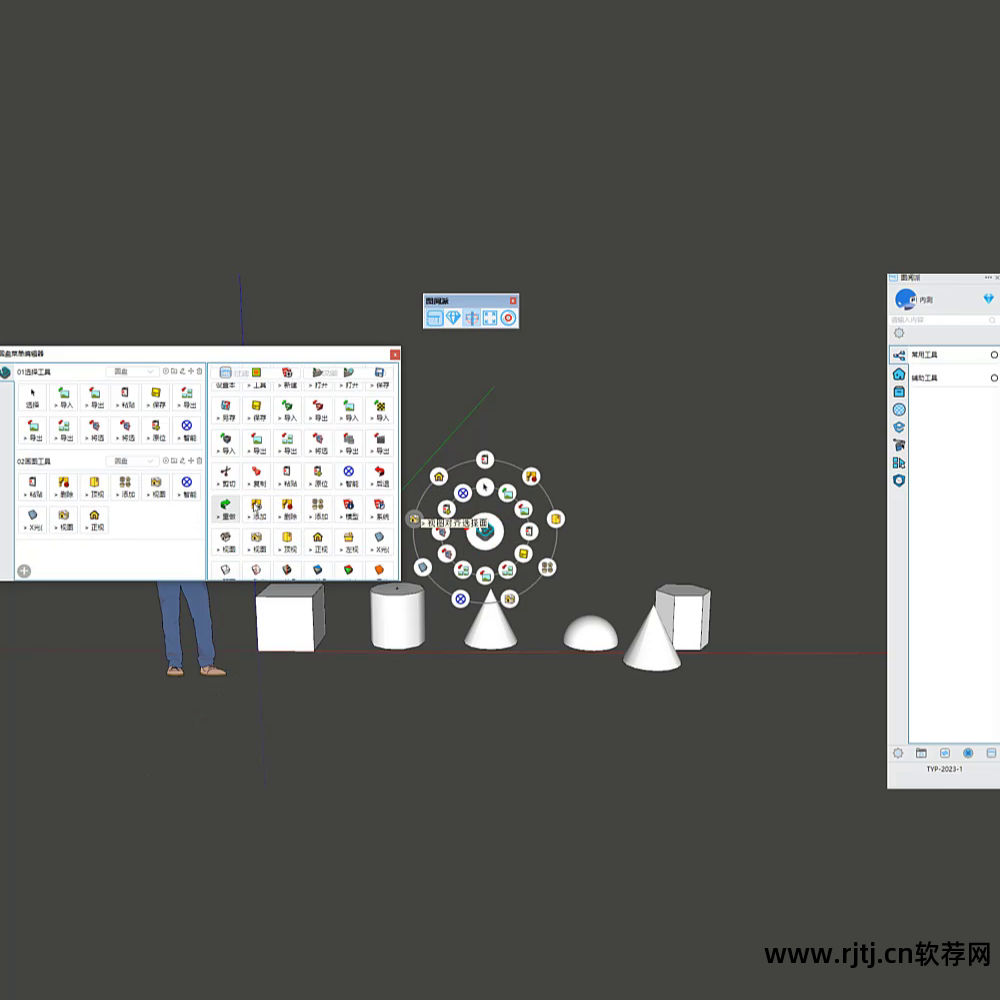Select the X光 (x-ray) view icon

[x=379, y=536]
